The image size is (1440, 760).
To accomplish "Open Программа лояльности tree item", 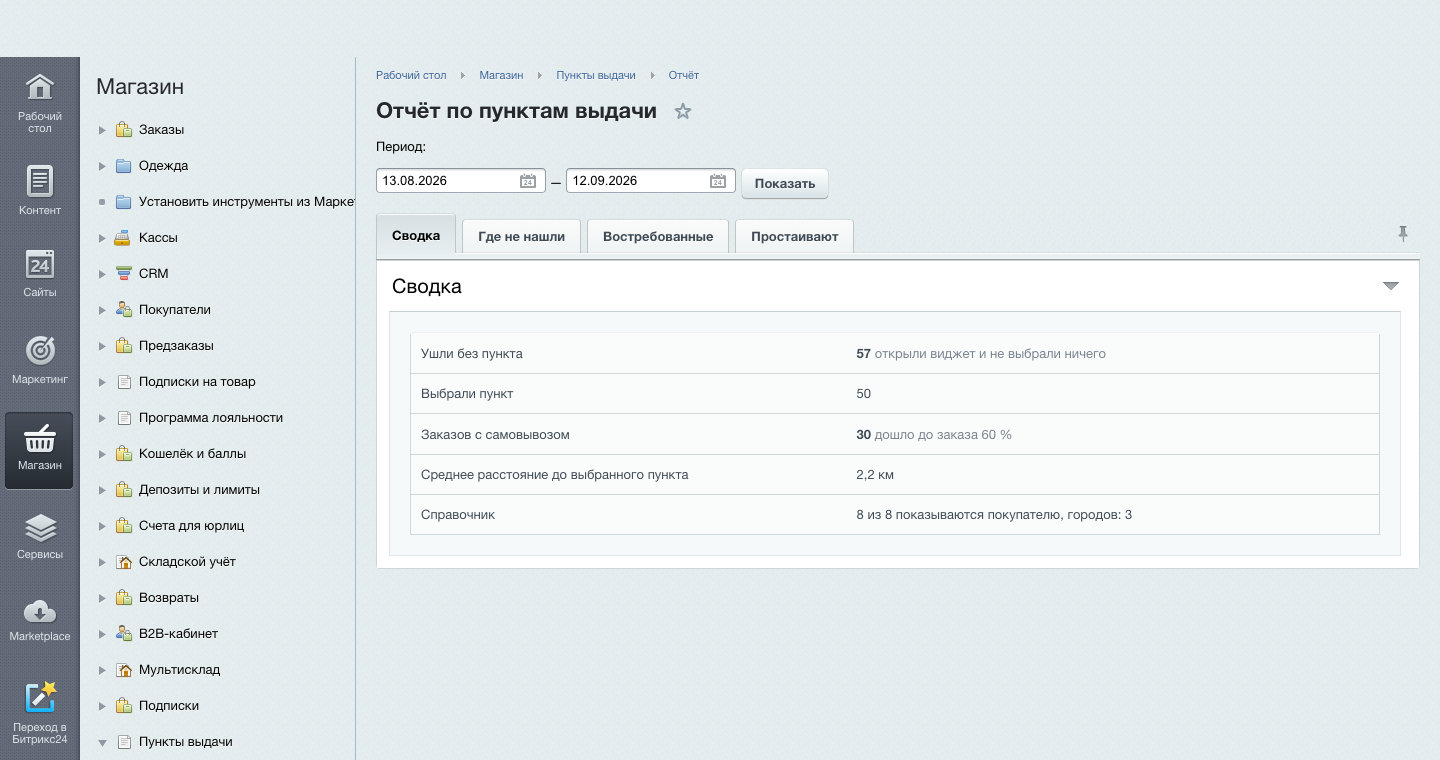I will (x=211, y=418).
